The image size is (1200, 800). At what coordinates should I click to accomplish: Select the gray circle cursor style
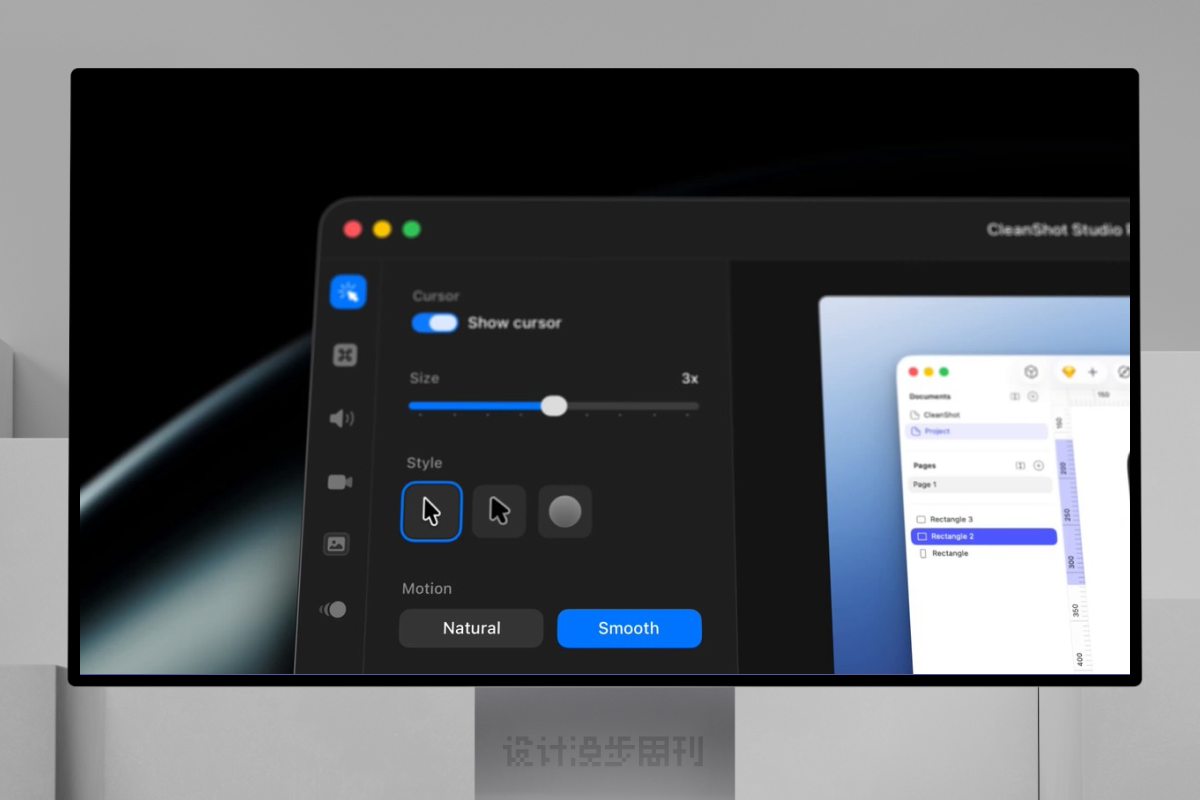point(565,512)
